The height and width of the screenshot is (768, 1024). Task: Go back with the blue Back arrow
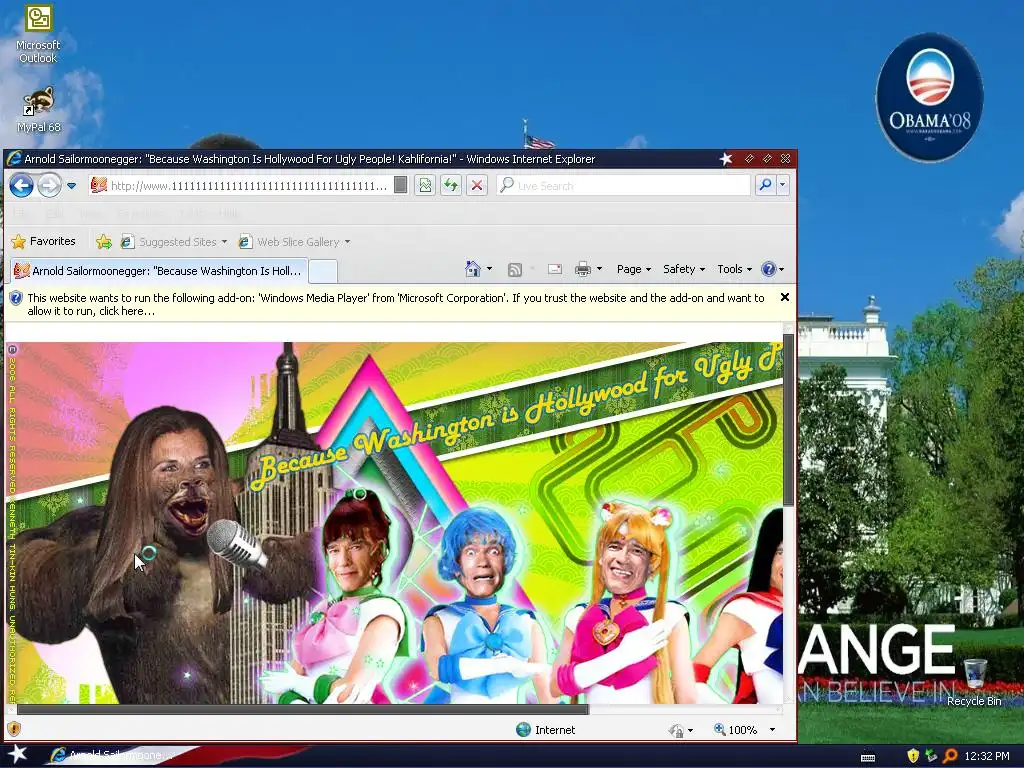coord(22,185)
